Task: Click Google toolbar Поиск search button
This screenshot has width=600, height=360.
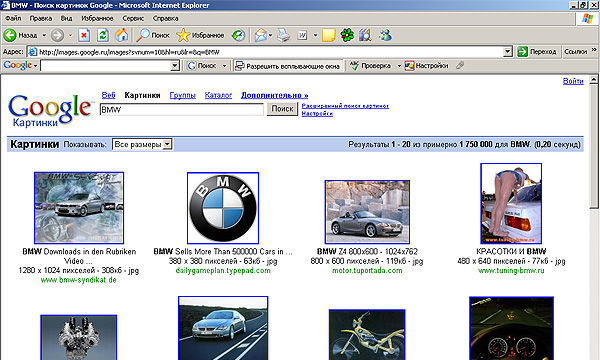Action: click(202, 66)
